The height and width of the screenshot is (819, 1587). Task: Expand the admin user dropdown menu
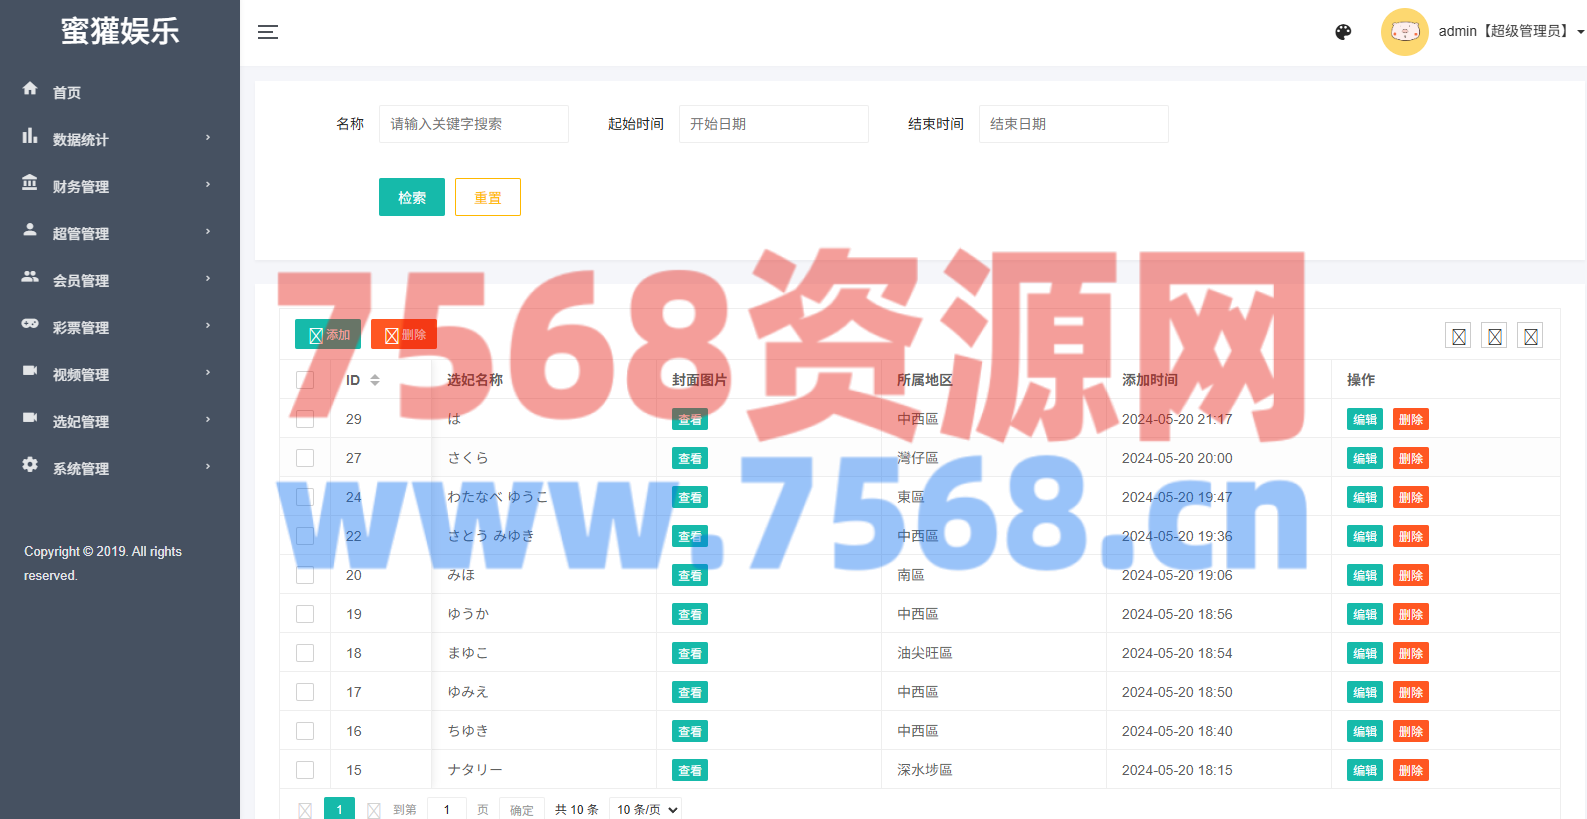pos(1580,32)
